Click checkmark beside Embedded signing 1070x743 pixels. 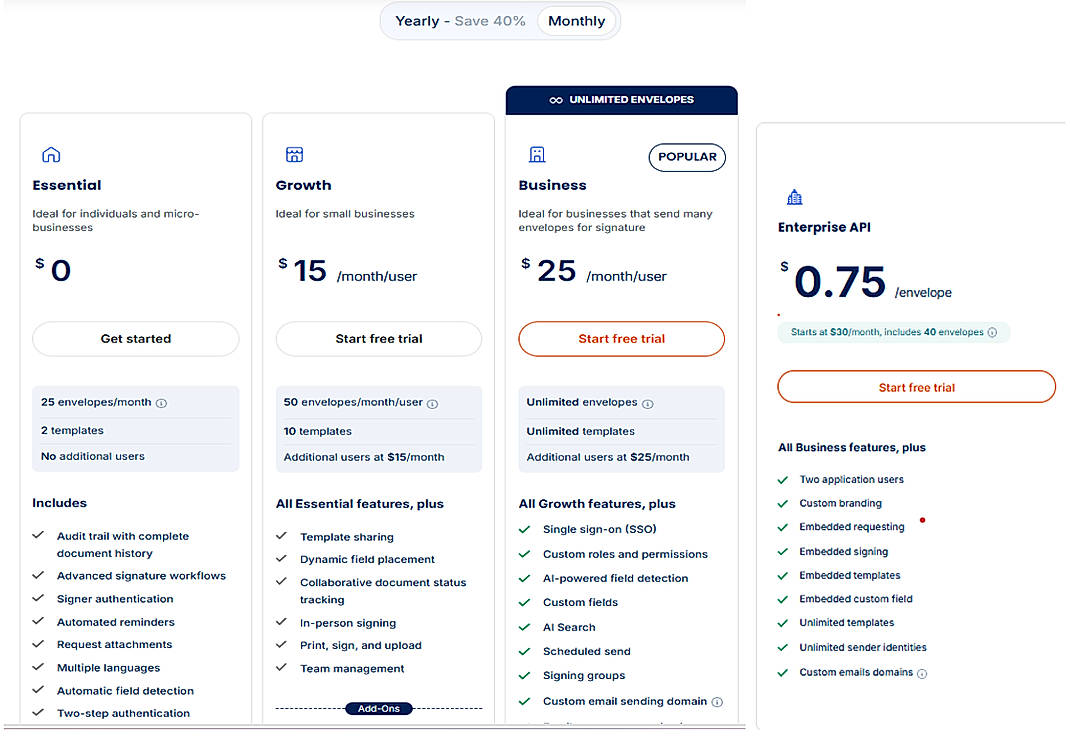click(x=783, y=551)
